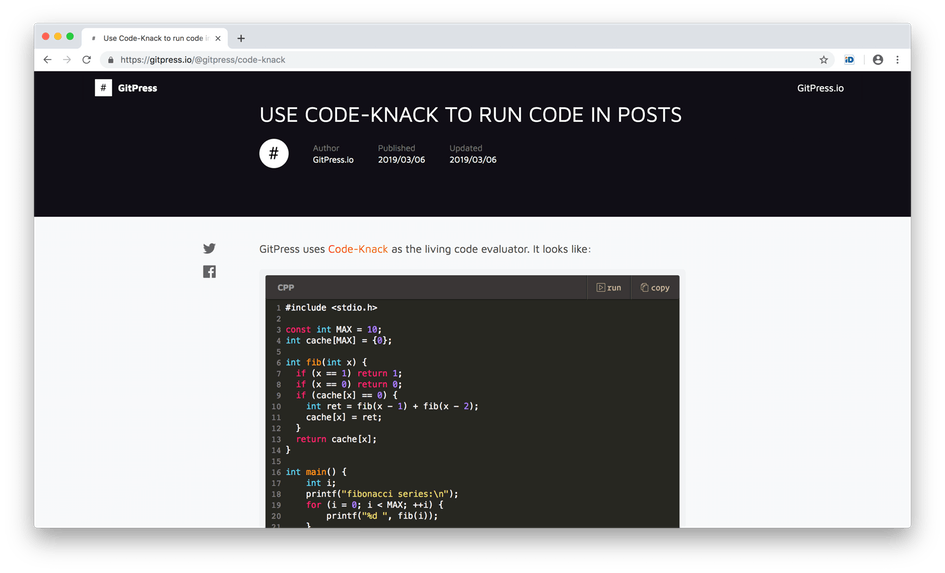Share the post on Facebook
The width and height of the screenshot is (945, 573).
click(x=209, y=272)
